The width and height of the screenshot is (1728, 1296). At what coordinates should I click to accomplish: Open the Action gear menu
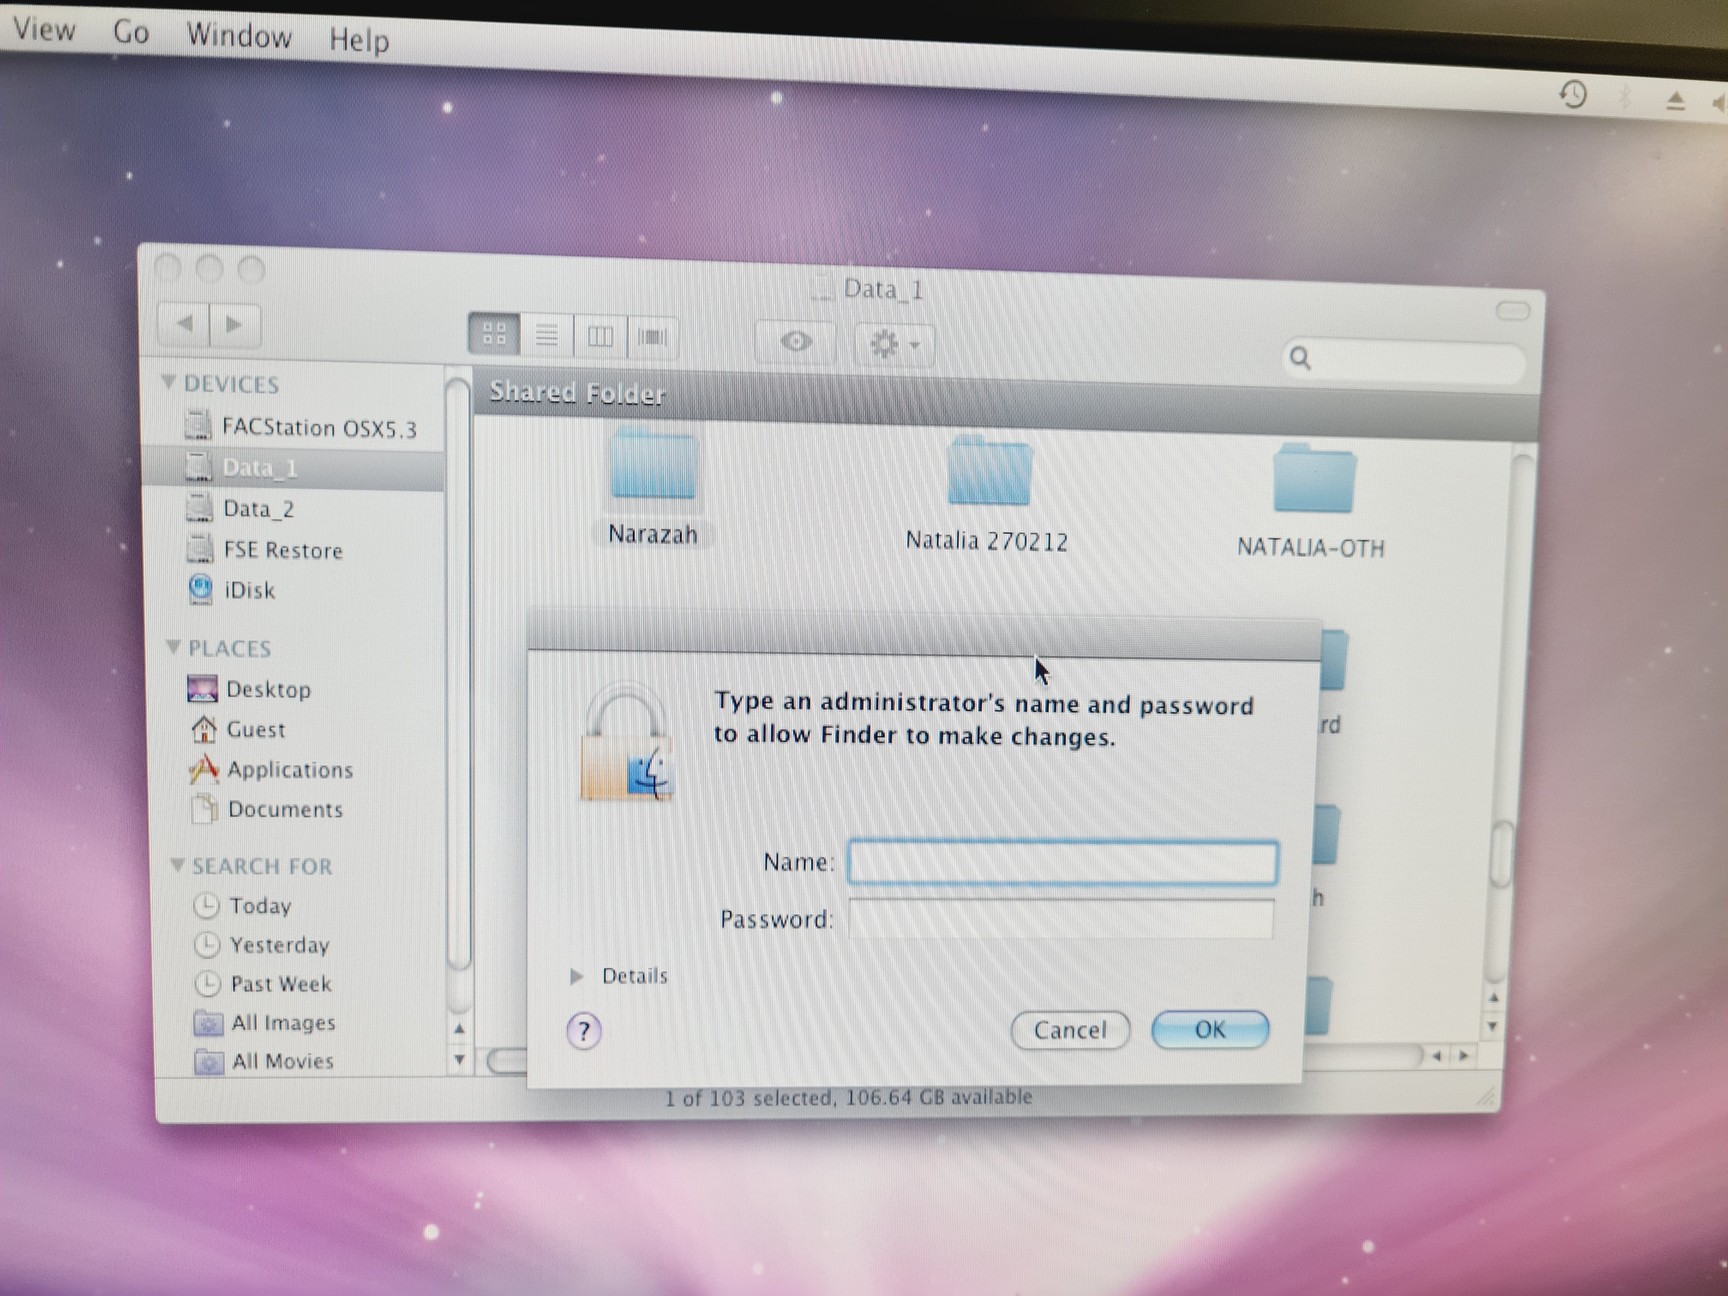893,345
